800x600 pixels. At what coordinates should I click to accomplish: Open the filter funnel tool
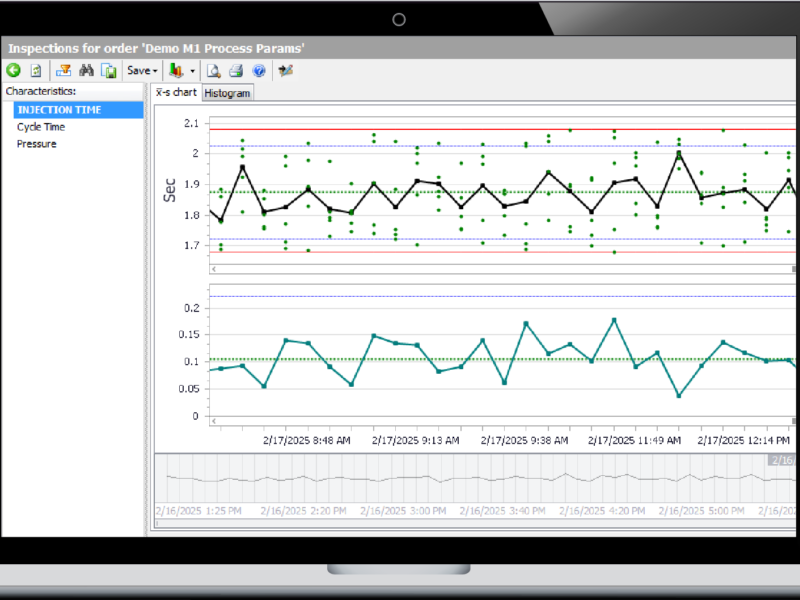pyautogui.click(x=64, y=70)
